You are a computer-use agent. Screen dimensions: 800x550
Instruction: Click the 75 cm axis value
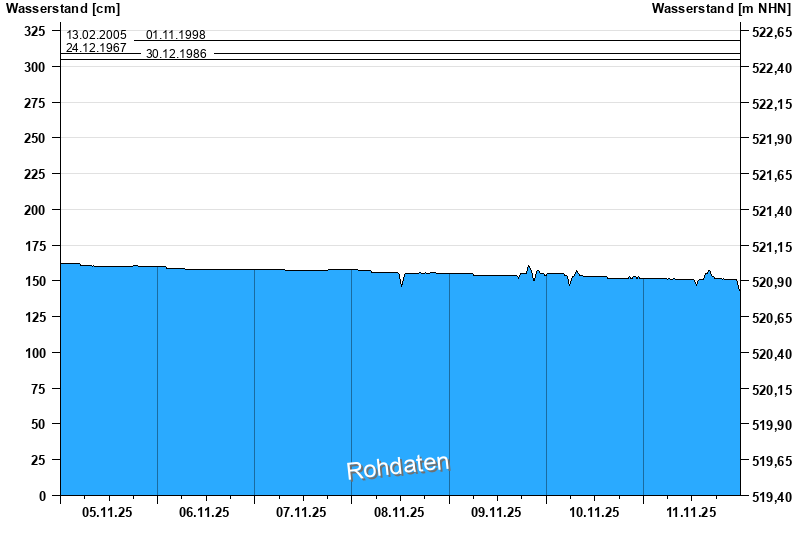pos(38,388)
